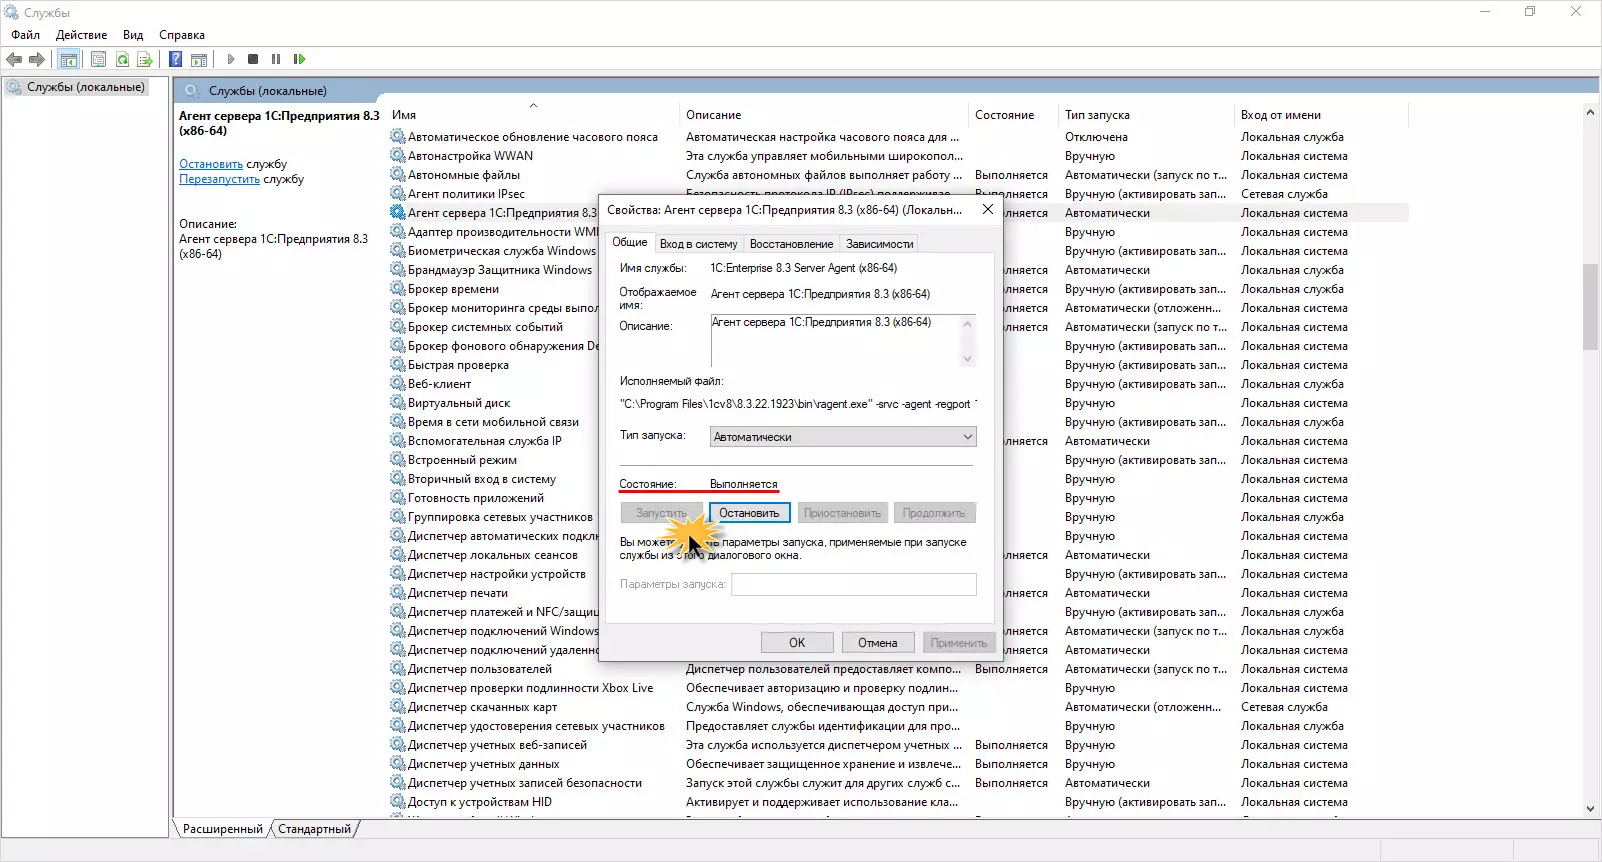Sort by the Состояние column header

tap(1014, 115)
